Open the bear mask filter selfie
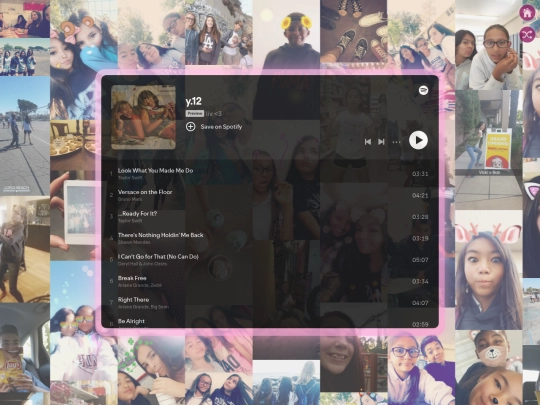 point(488,367)
